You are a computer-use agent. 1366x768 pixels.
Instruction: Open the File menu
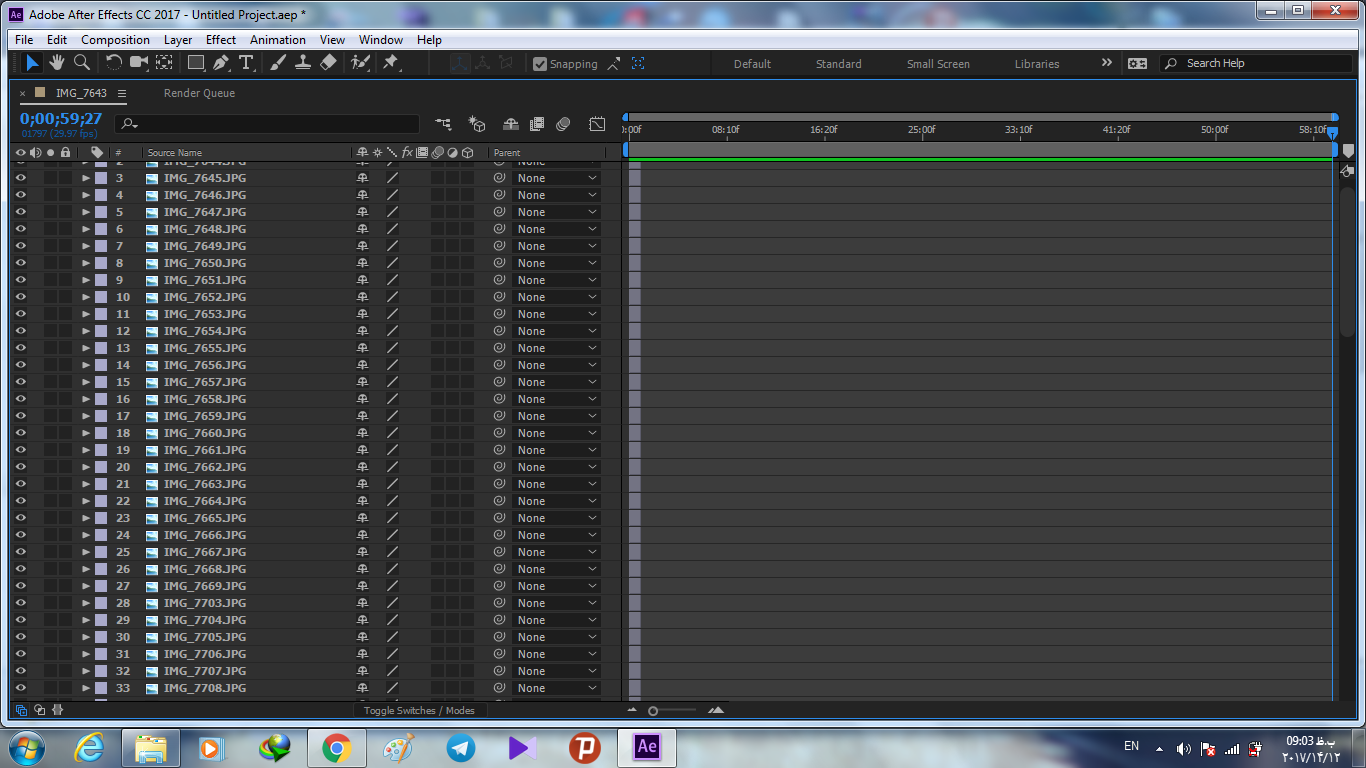[x=24, y=40]
